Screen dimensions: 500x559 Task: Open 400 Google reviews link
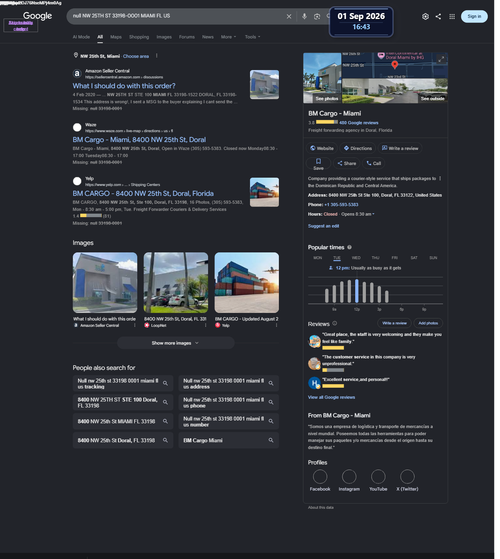359,123
